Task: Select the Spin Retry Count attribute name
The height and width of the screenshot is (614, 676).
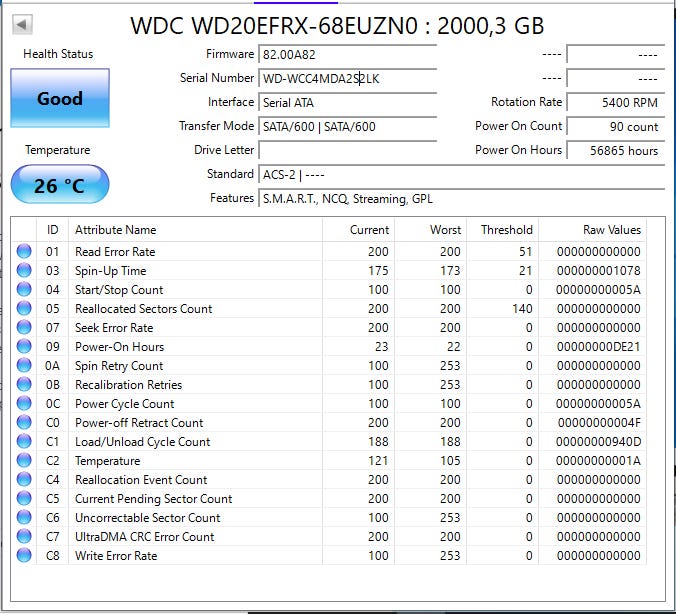Action: point(119,366)
